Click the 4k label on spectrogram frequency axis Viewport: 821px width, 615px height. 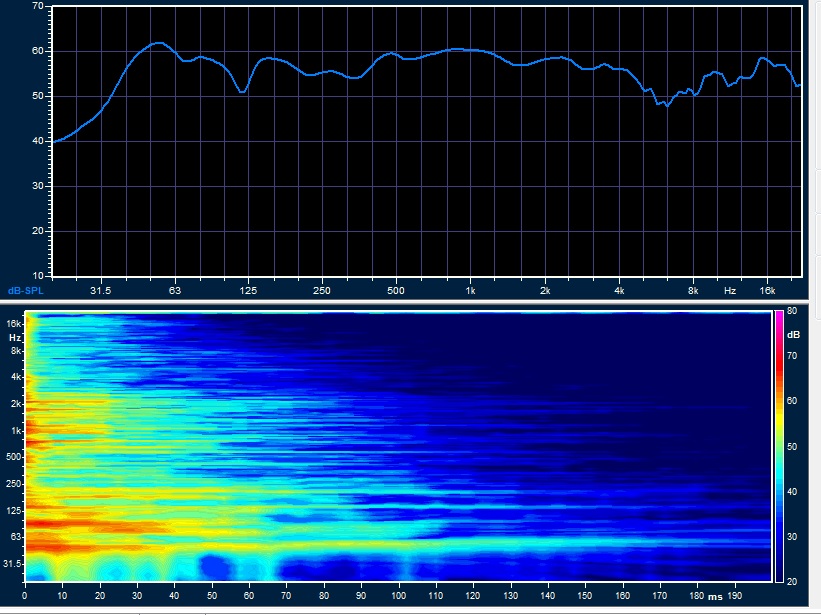click(16, 377)
